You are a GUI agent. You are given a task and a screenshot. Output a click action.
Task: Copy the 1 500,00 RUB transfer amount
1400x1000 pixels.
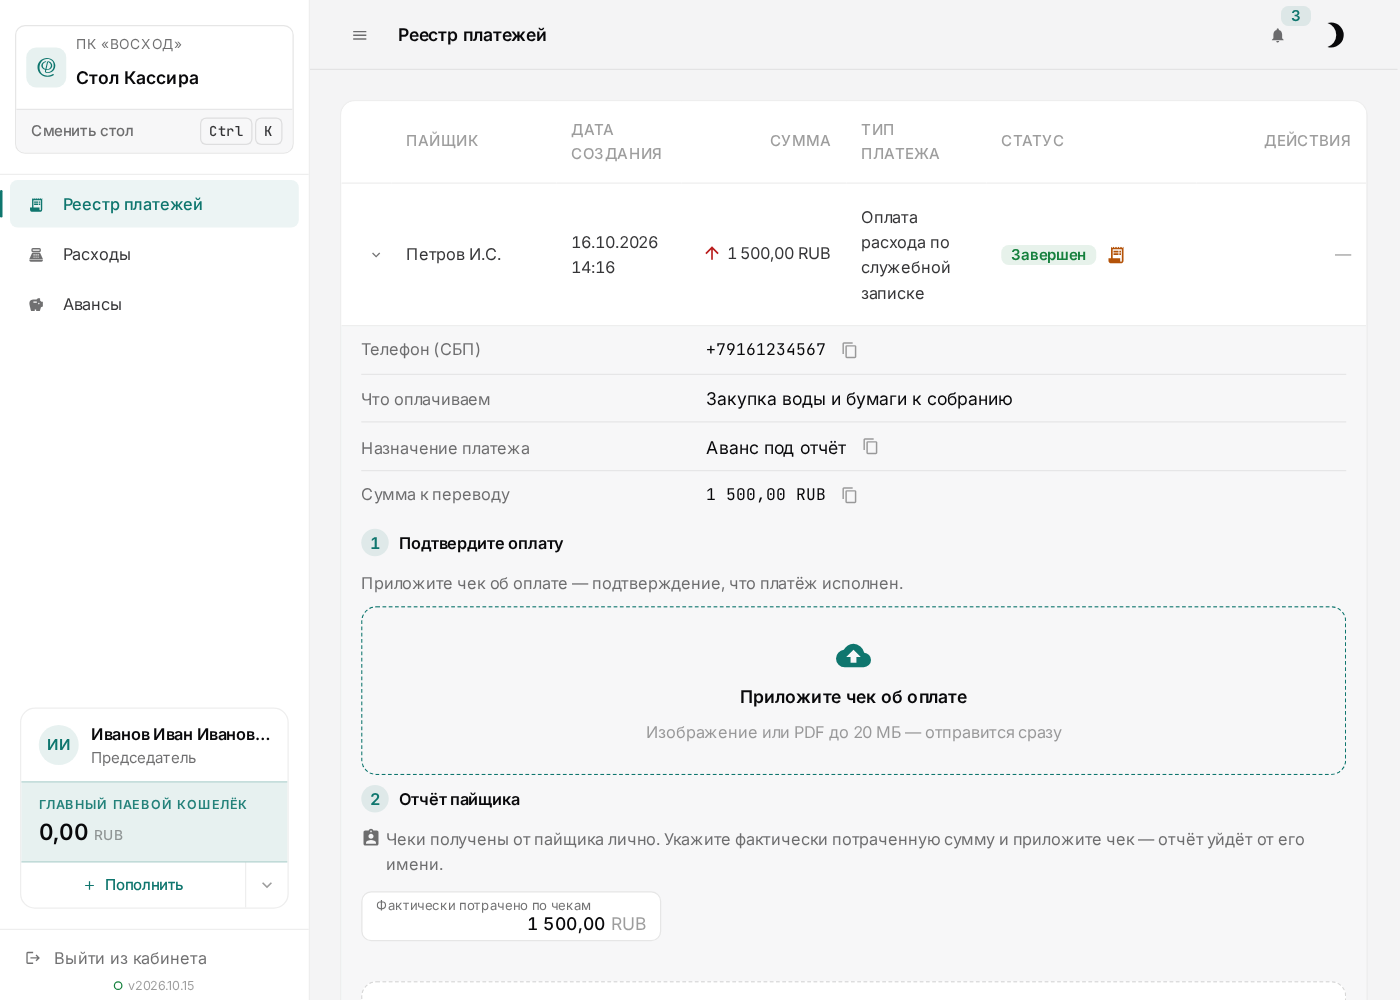tap(850, 495)
